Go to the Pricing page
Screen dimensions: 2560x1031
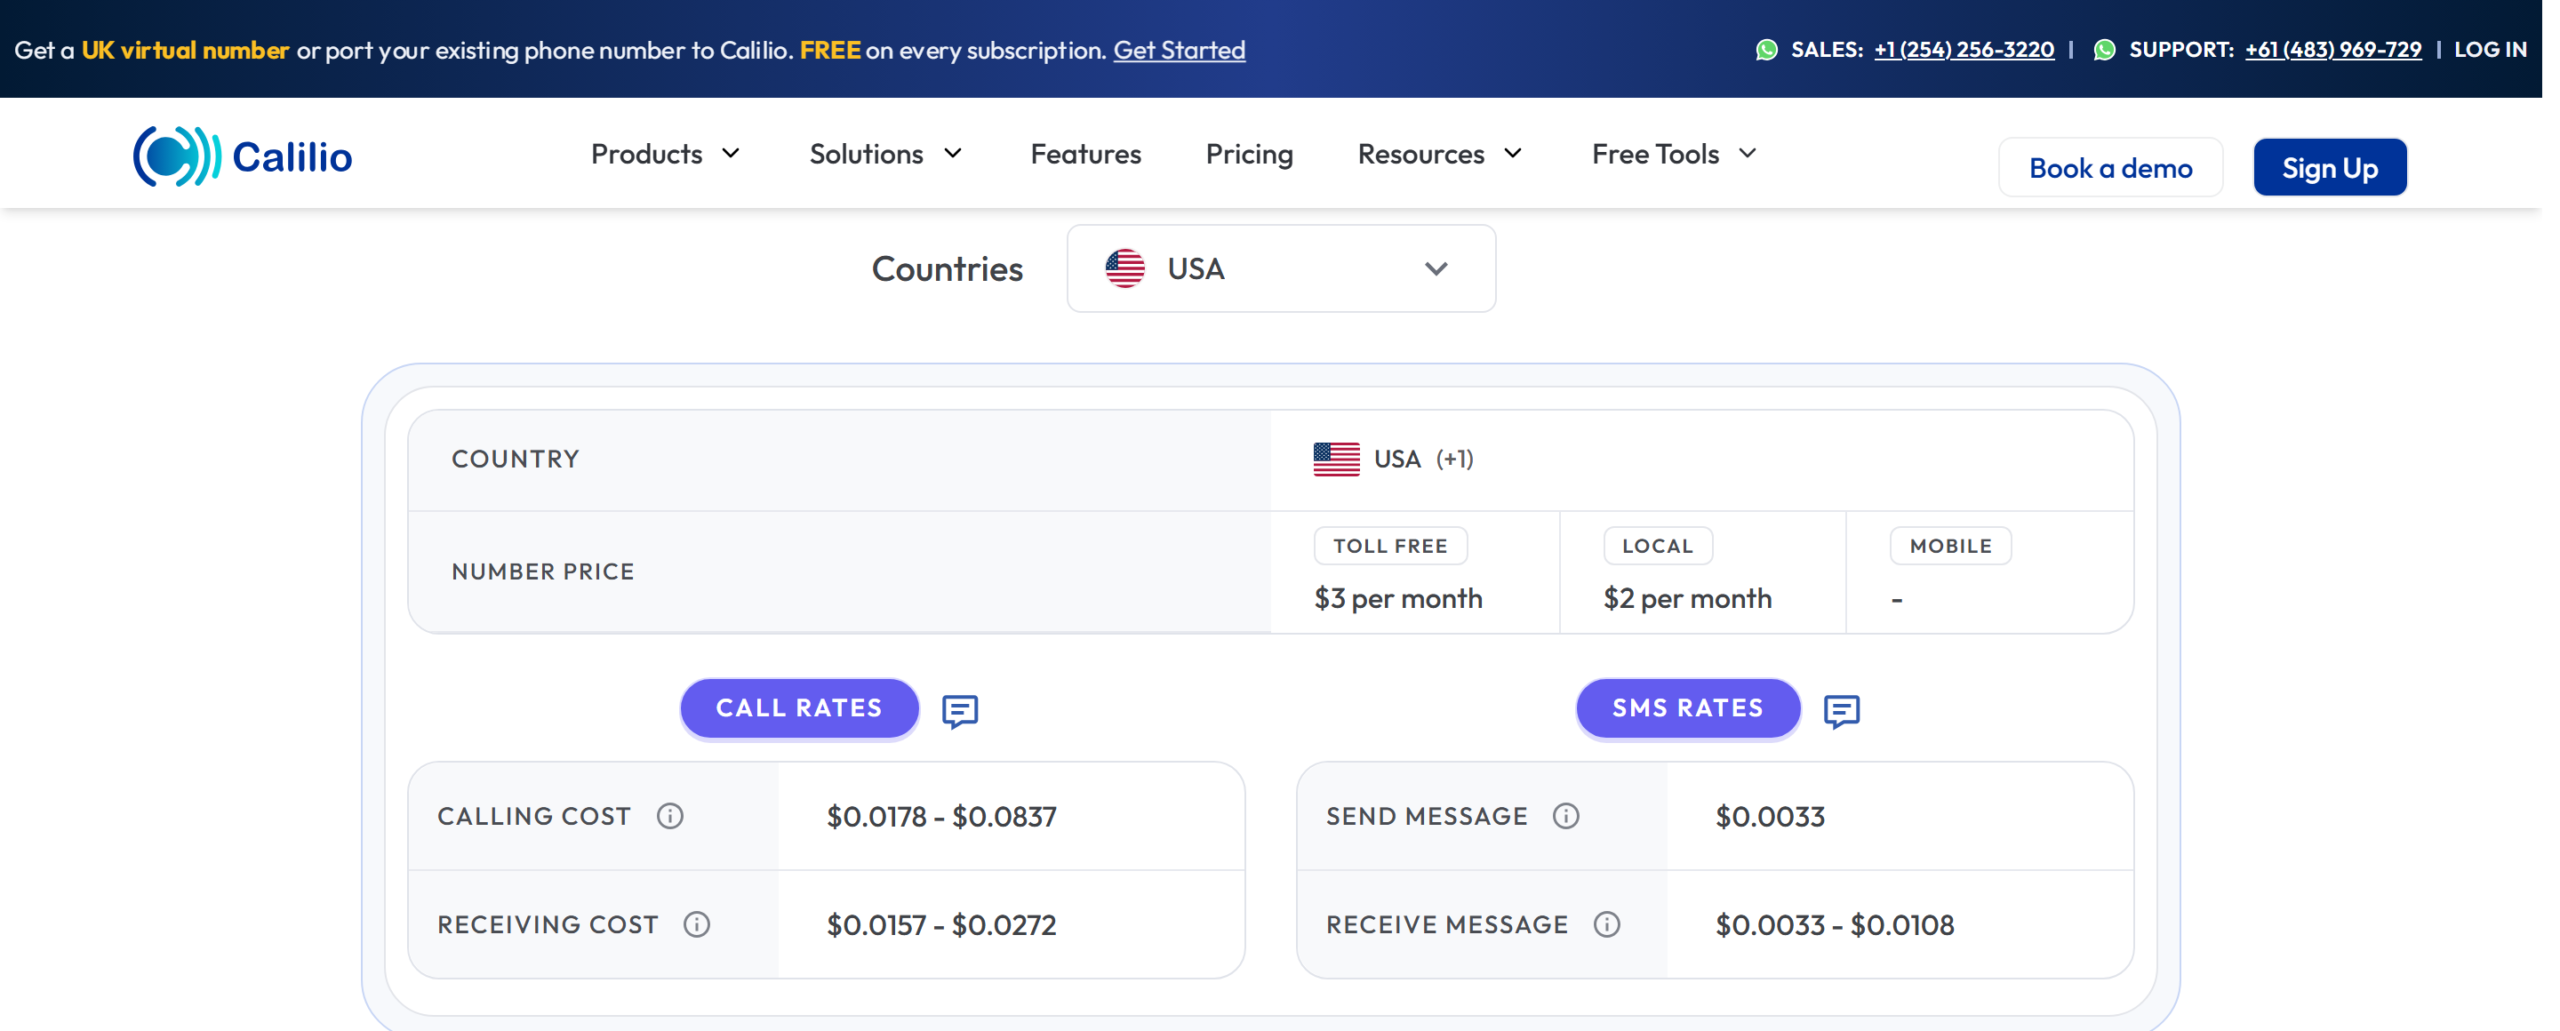(x=1249, y=154)
